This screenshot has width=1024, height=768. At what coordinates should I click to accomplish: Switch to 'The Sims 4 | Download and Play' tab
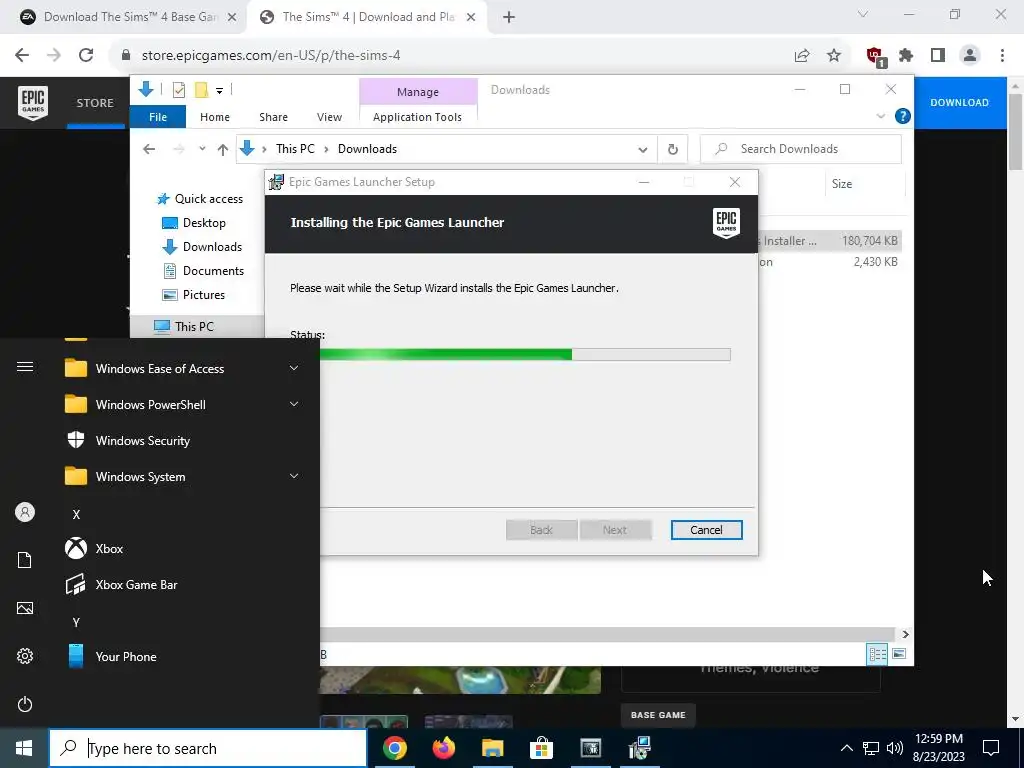click(367, 18)
